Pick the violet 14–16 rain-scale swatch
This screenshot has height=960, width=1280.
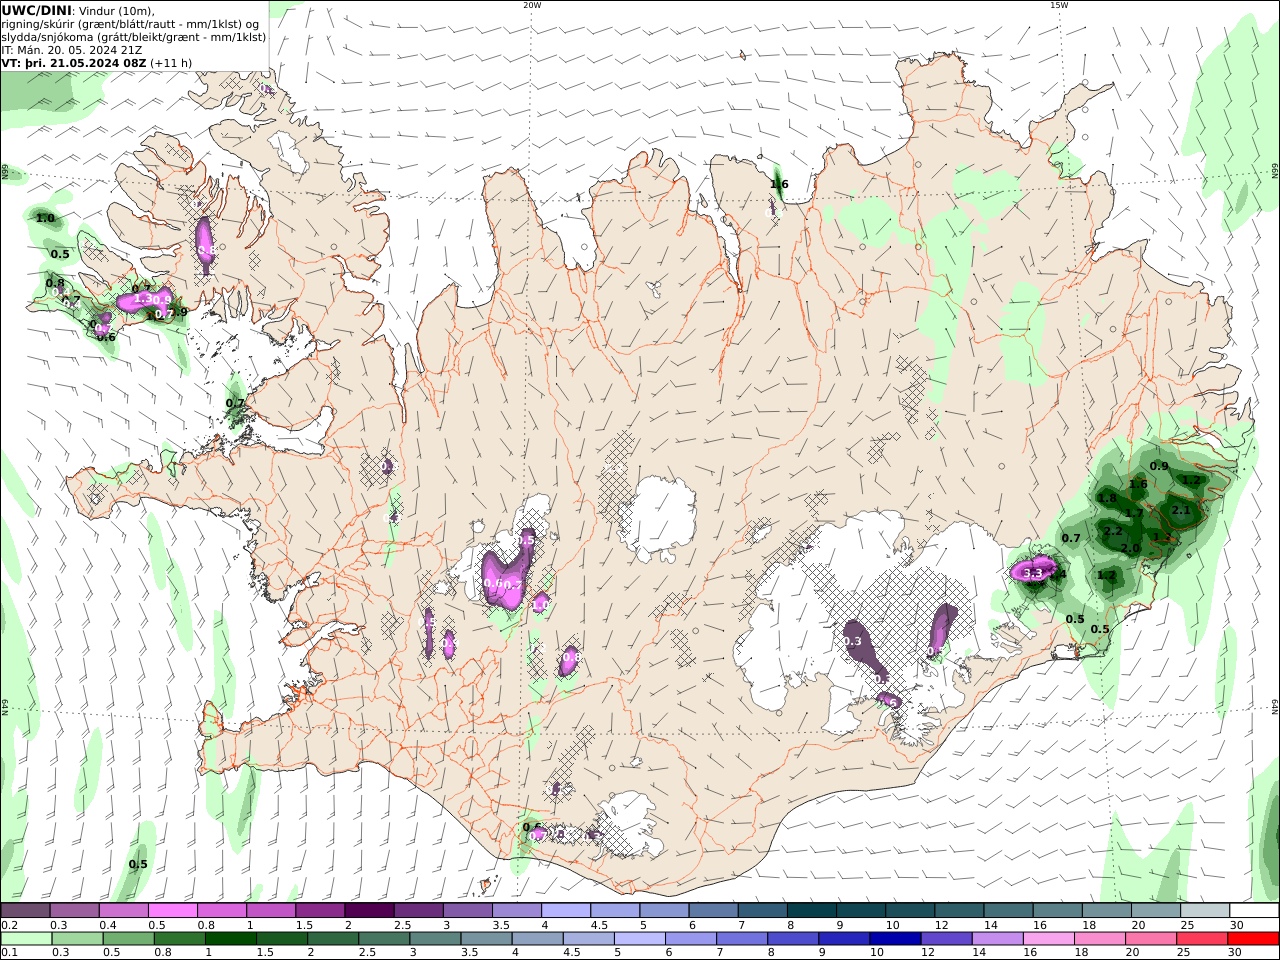pos(998,939)
